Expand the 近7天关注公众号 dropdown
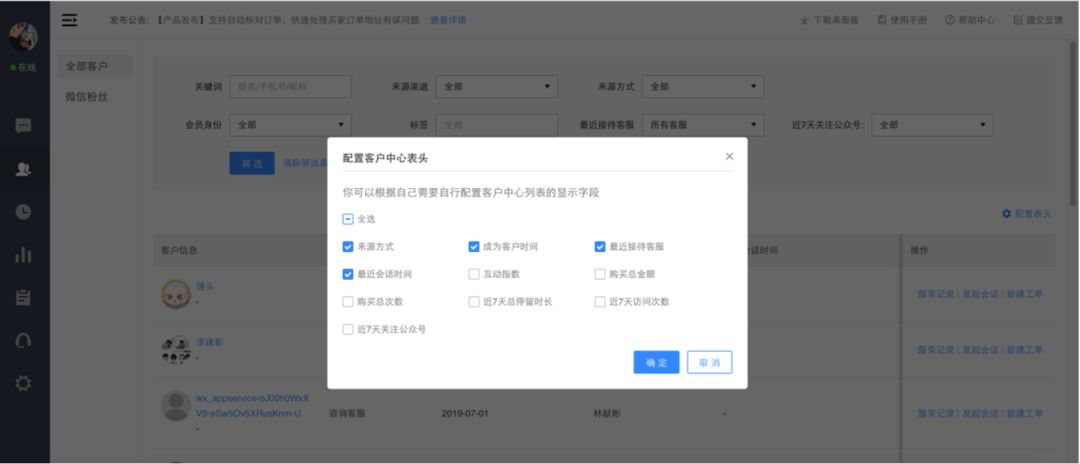The width and height of the screenshot is (1080, 464). click(x=932, y=125)
